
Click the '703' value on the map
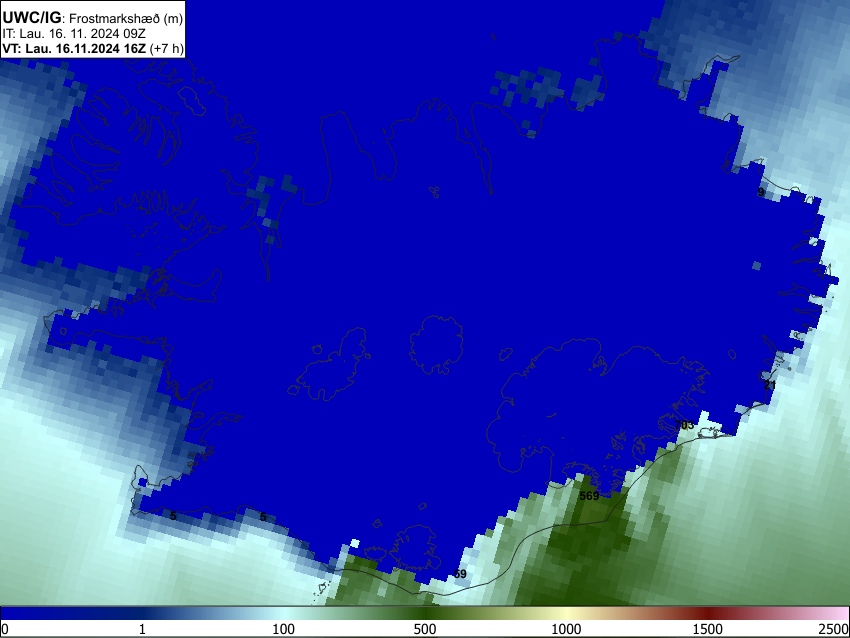coord(685,425)
